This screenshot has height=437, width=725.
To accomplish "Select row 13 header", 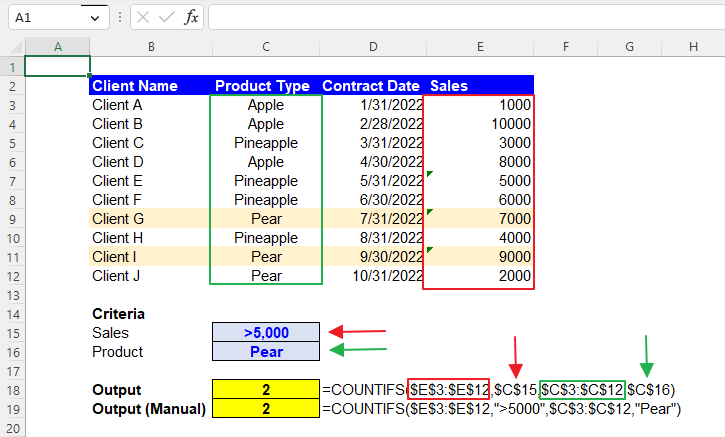I will [12, 295].
